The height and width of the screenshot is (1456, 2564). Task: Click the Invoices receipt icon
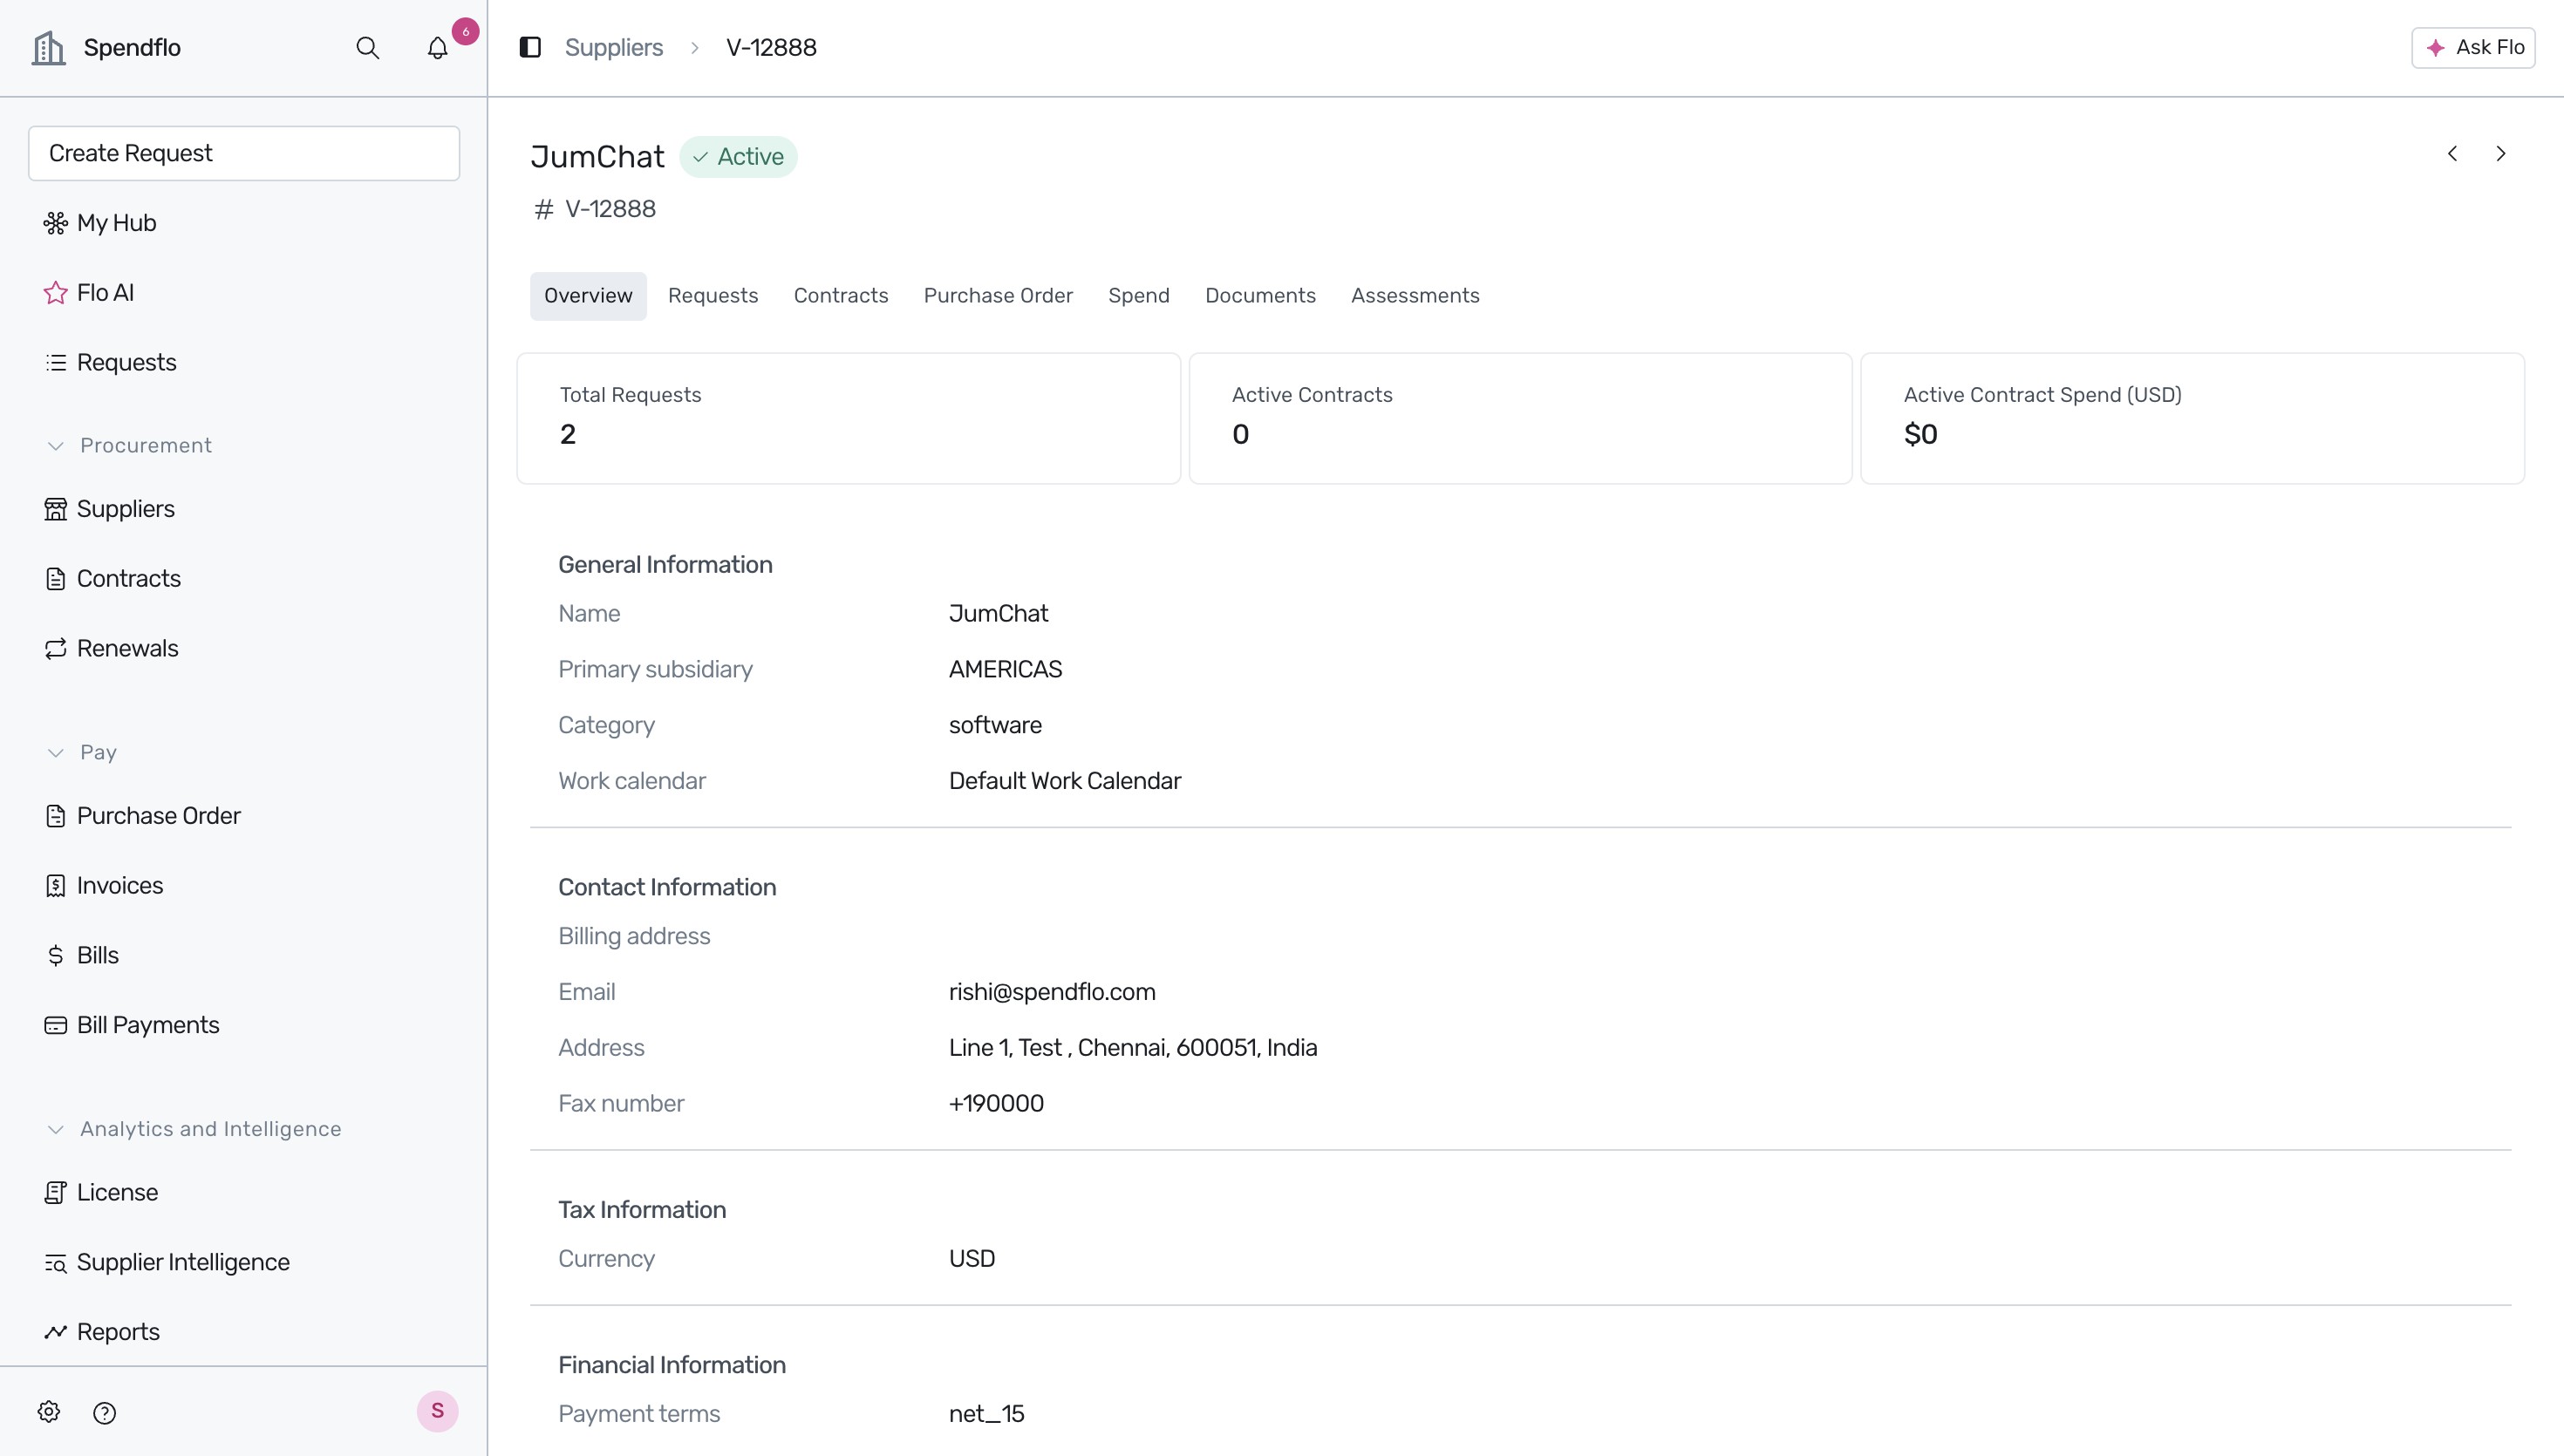[x=56, y=886]
